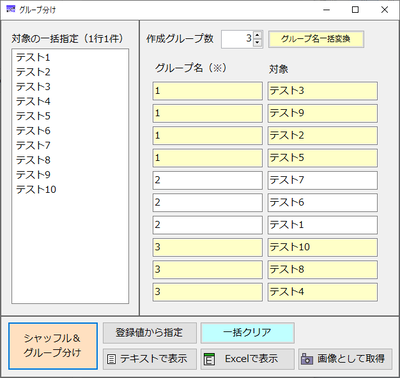Maximize the グループ分け window
Screen dimensions: 400x378
[355, 10]
